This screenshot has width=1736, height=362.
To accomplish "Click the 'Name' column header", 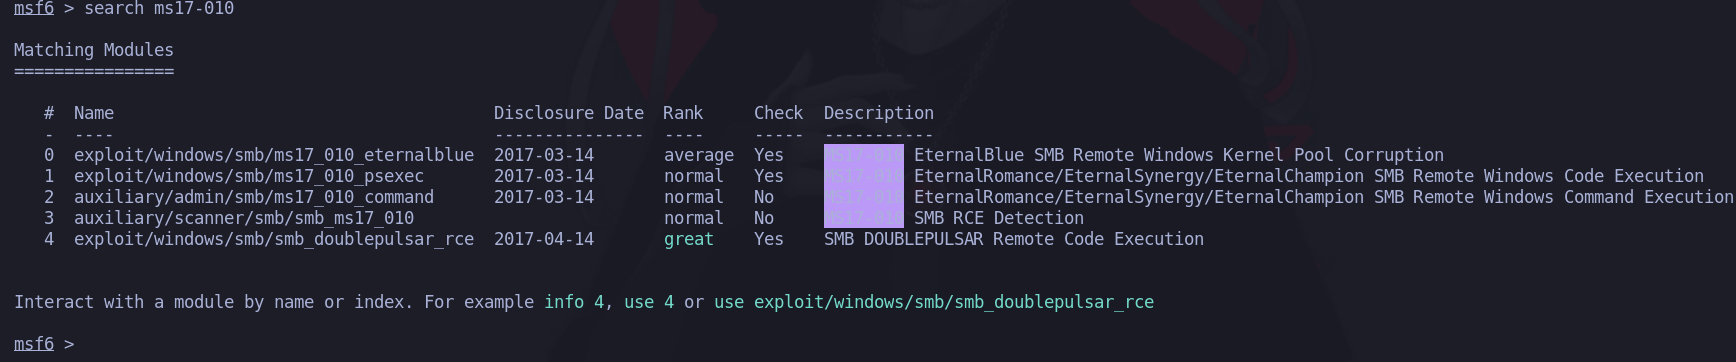I will [94, 113].
